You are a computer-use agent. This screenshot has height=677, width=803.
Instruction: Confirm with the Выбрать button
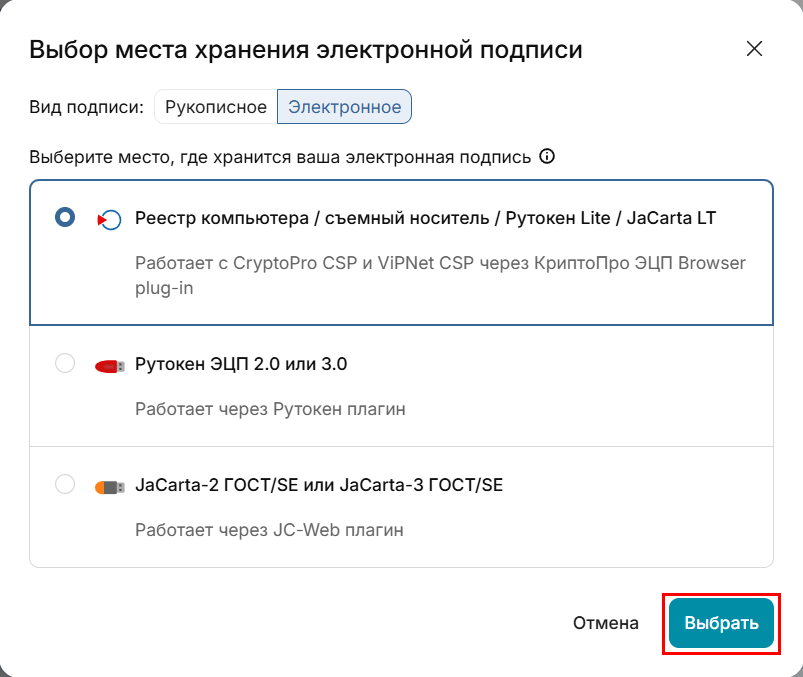point(721,623)
